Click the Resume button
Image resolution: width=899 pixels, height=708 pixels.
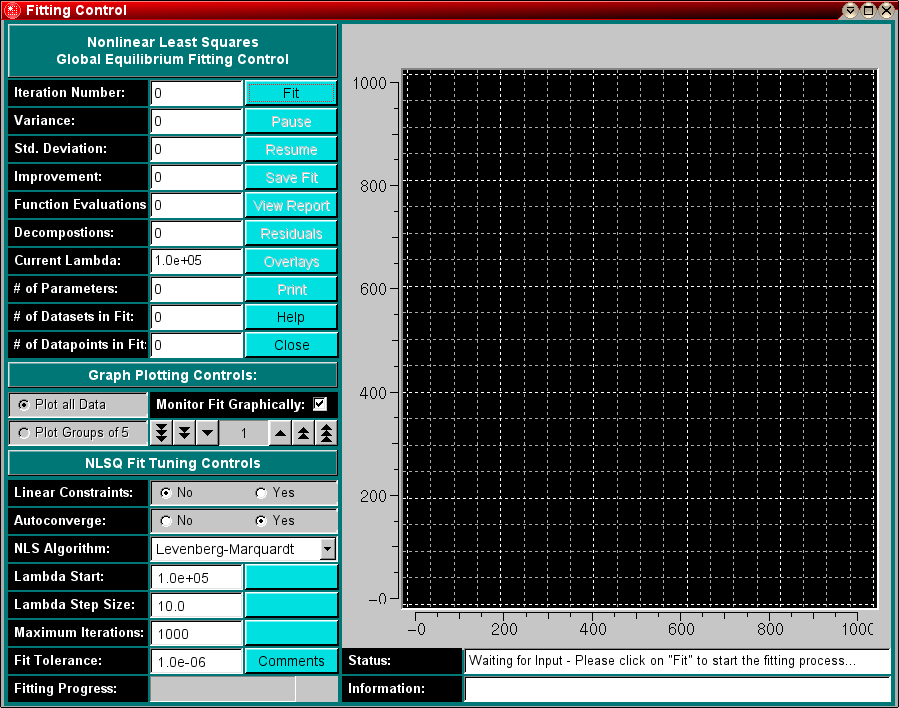[x=291, y=149]
